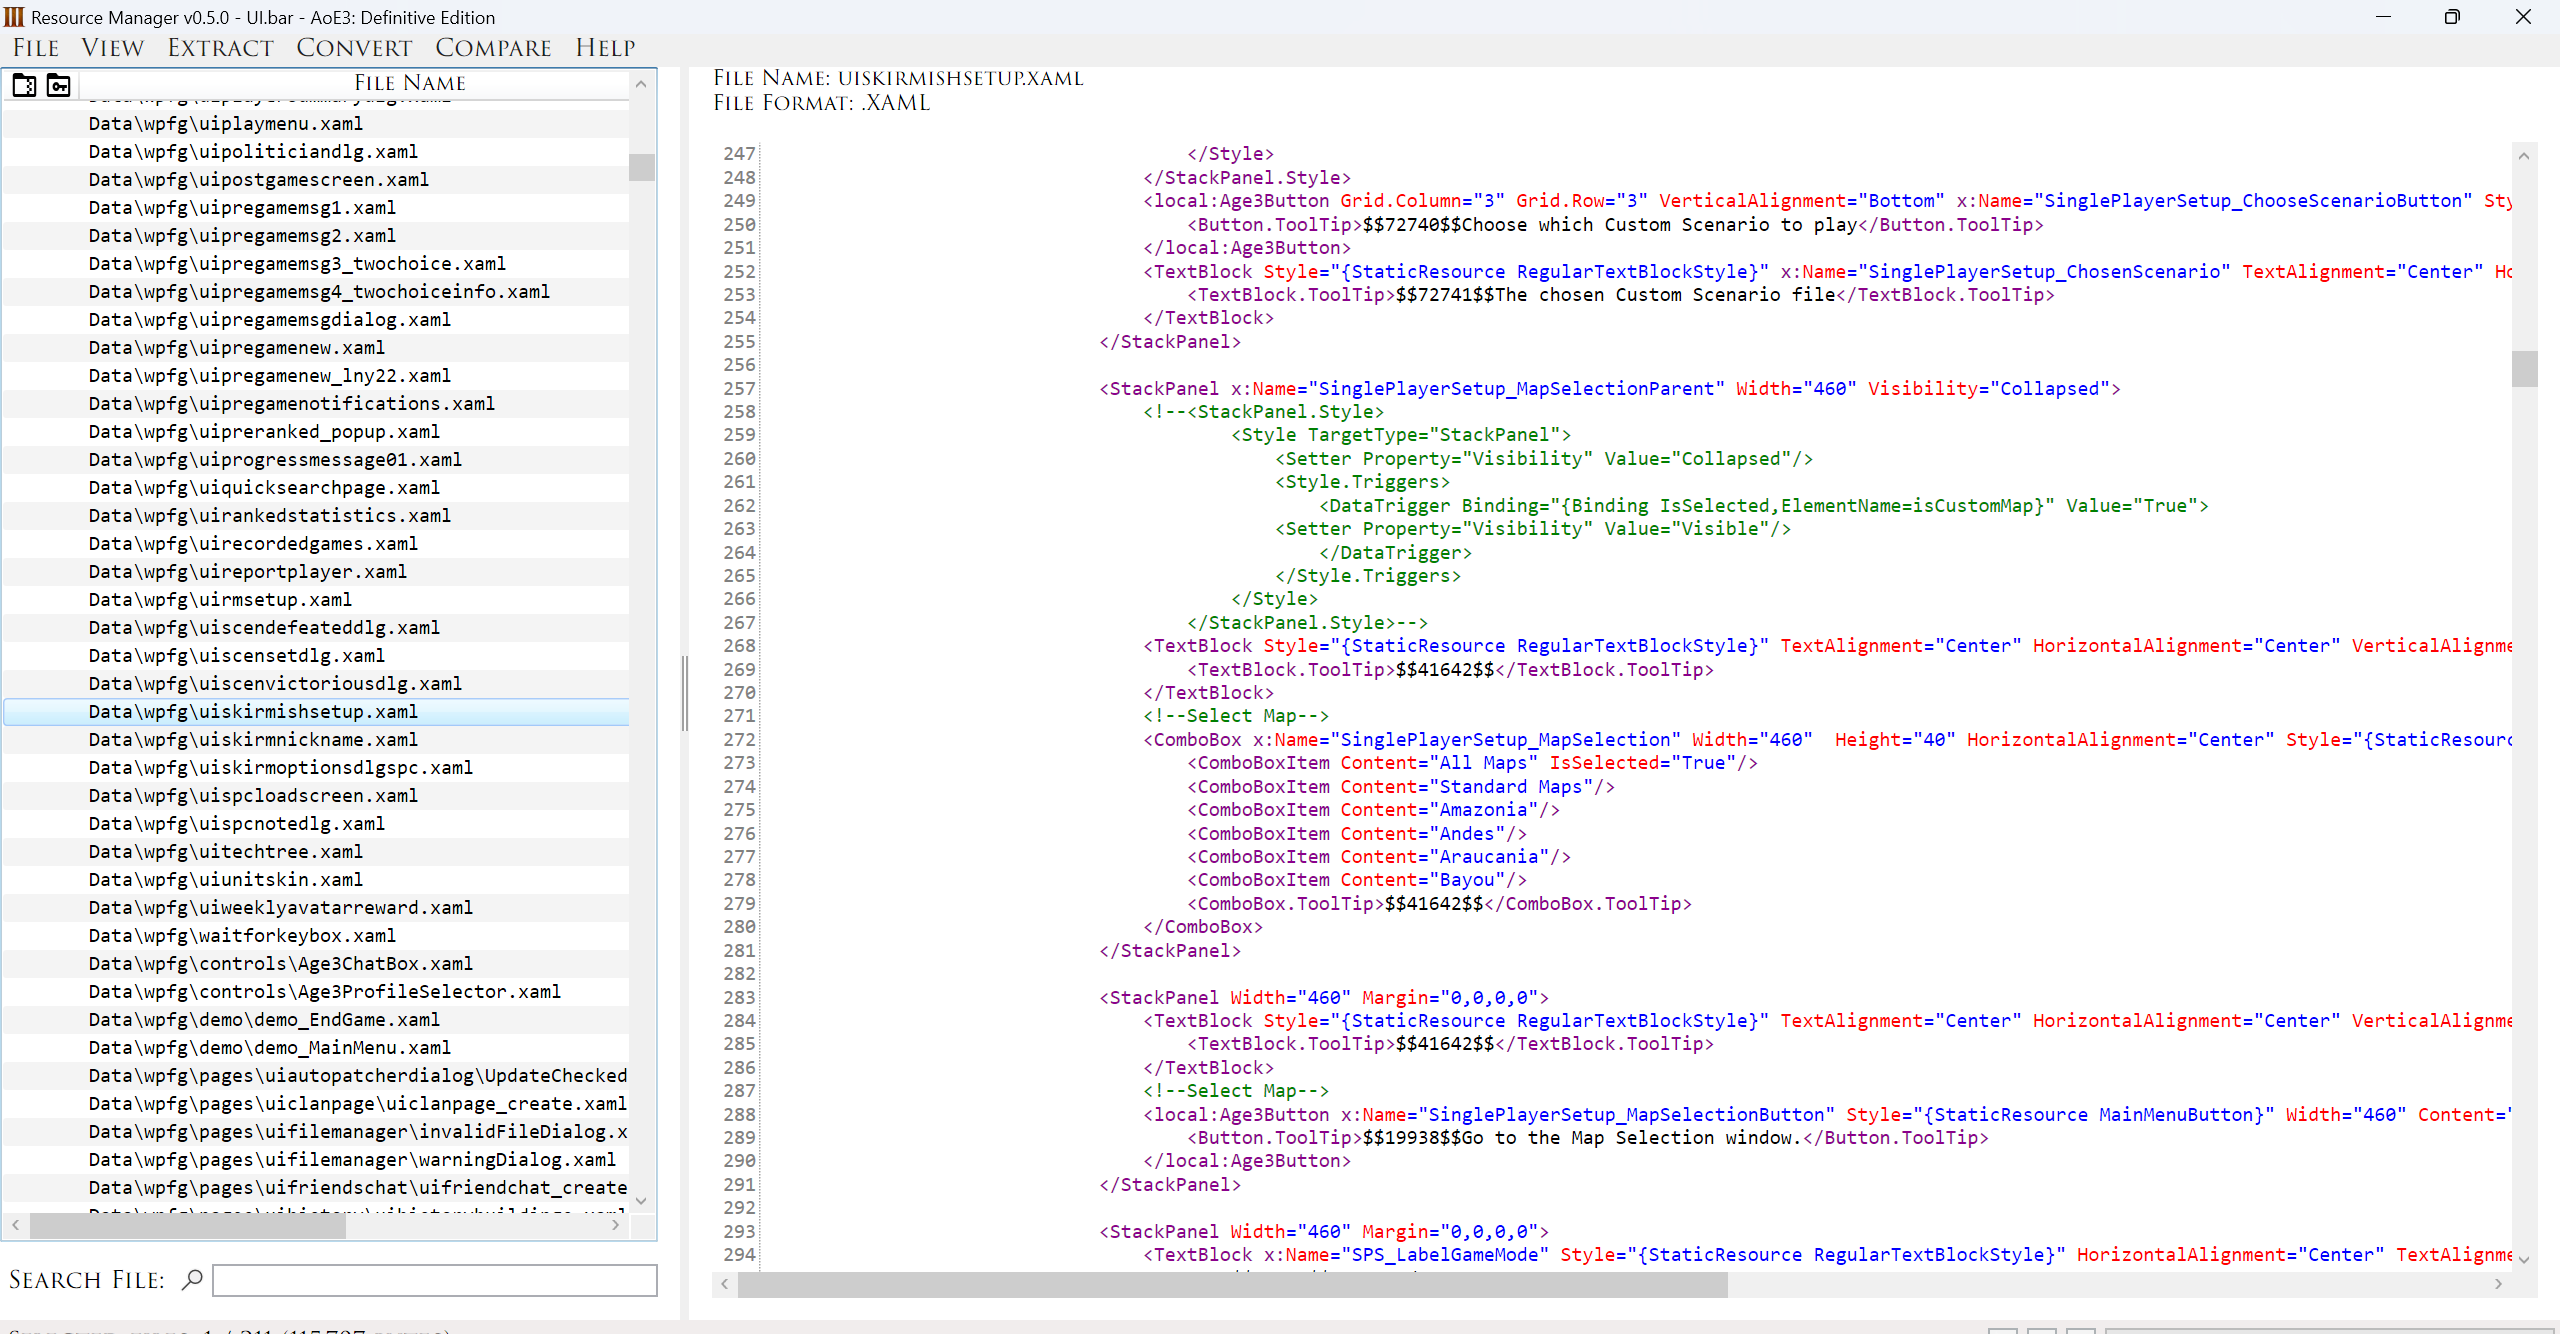Click the file list scroll-up arrow

[x=641, y=85]
